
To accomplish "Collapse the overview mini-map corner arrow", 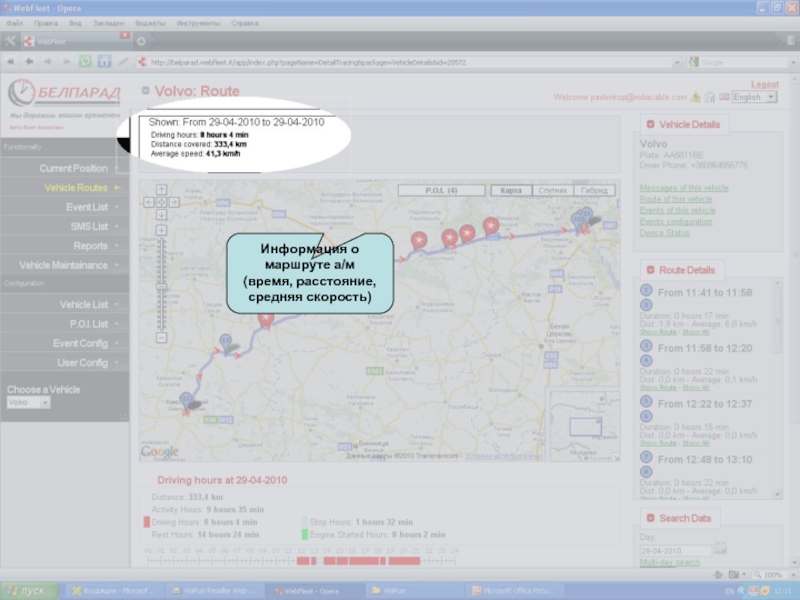I will coord(616,458).
